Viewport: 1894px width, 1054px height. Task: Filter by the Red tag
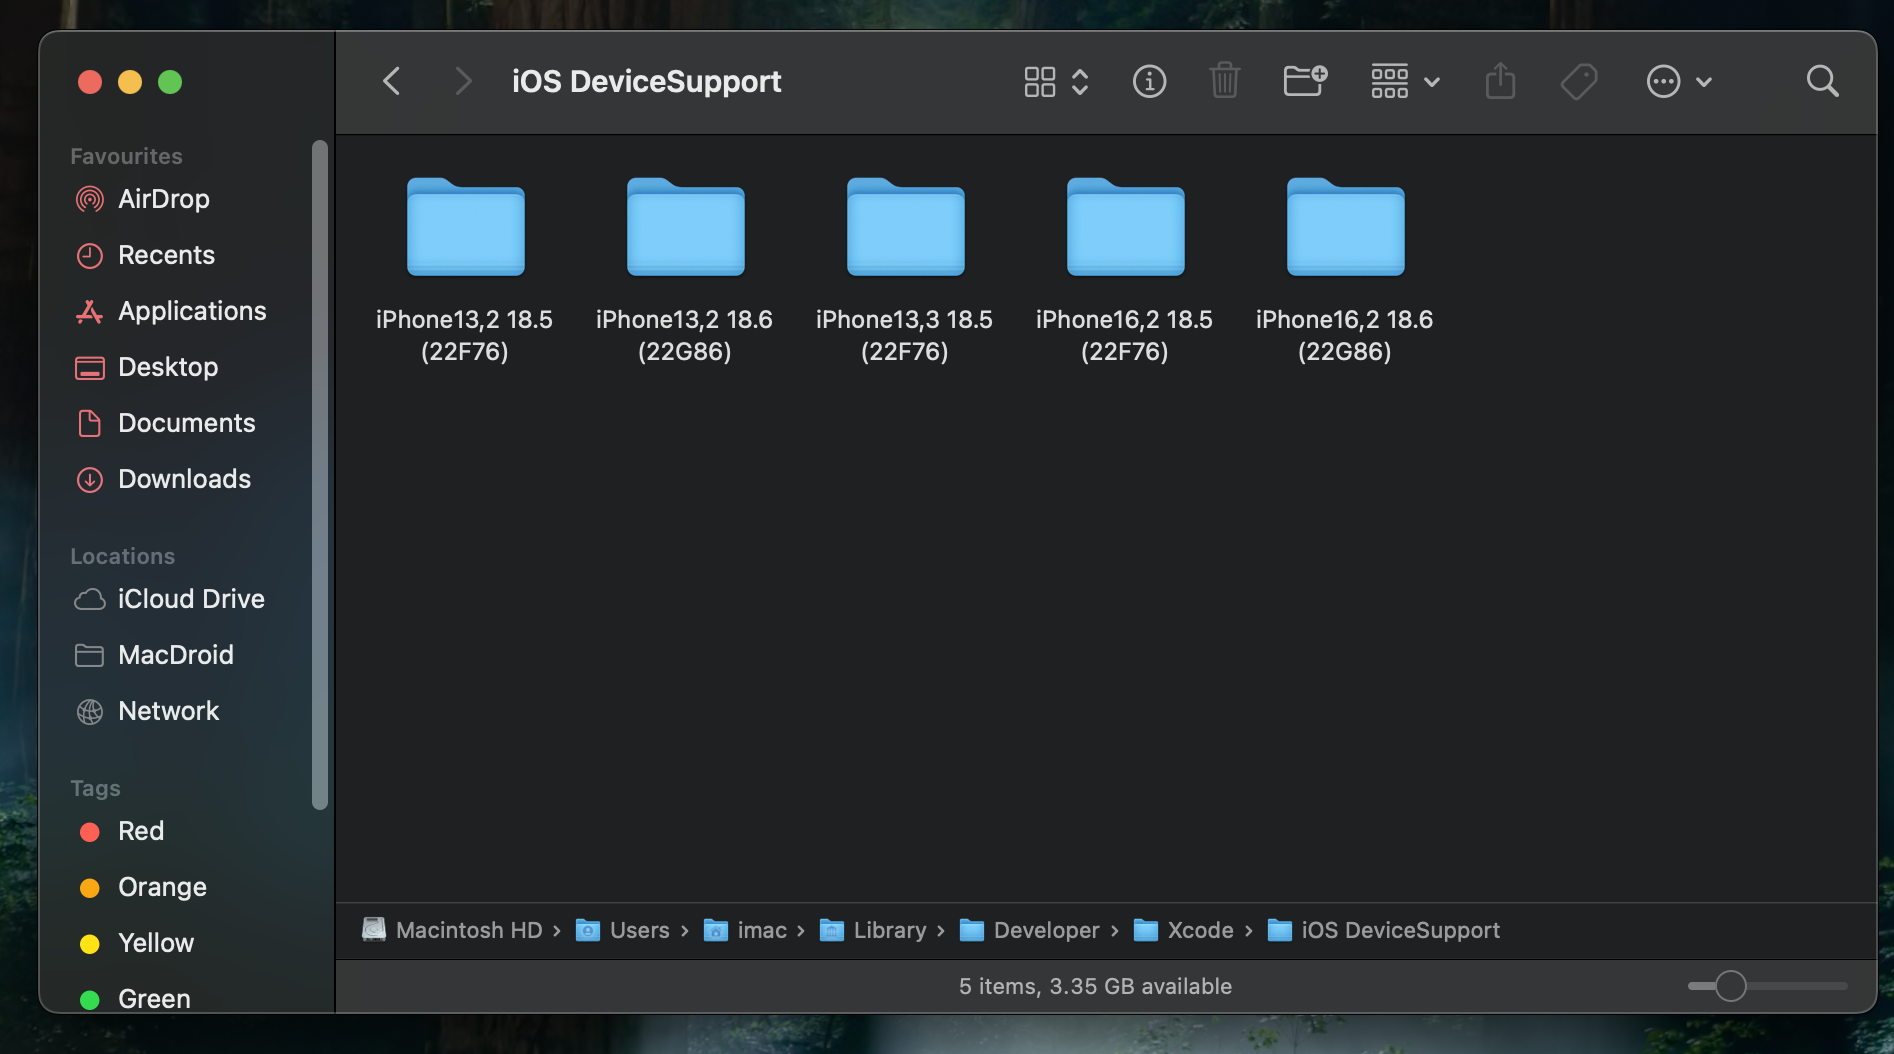(140, 831)
